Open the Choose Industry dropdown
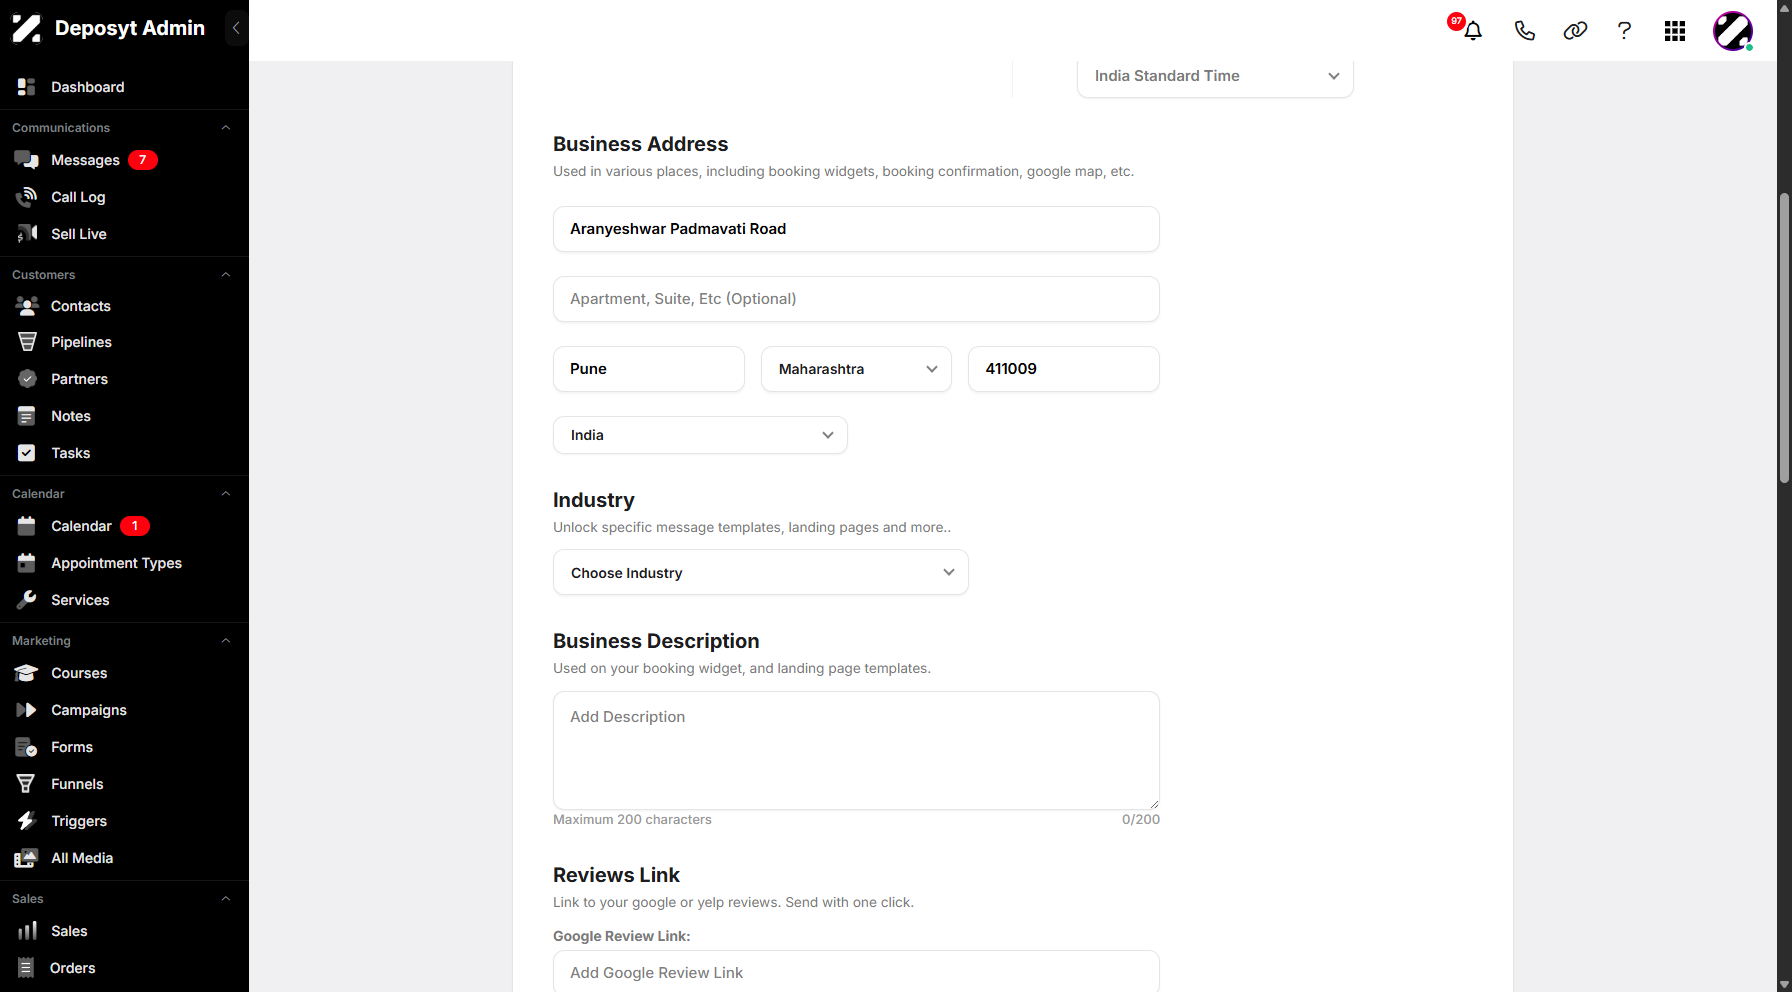 click(x=761, y=573)
